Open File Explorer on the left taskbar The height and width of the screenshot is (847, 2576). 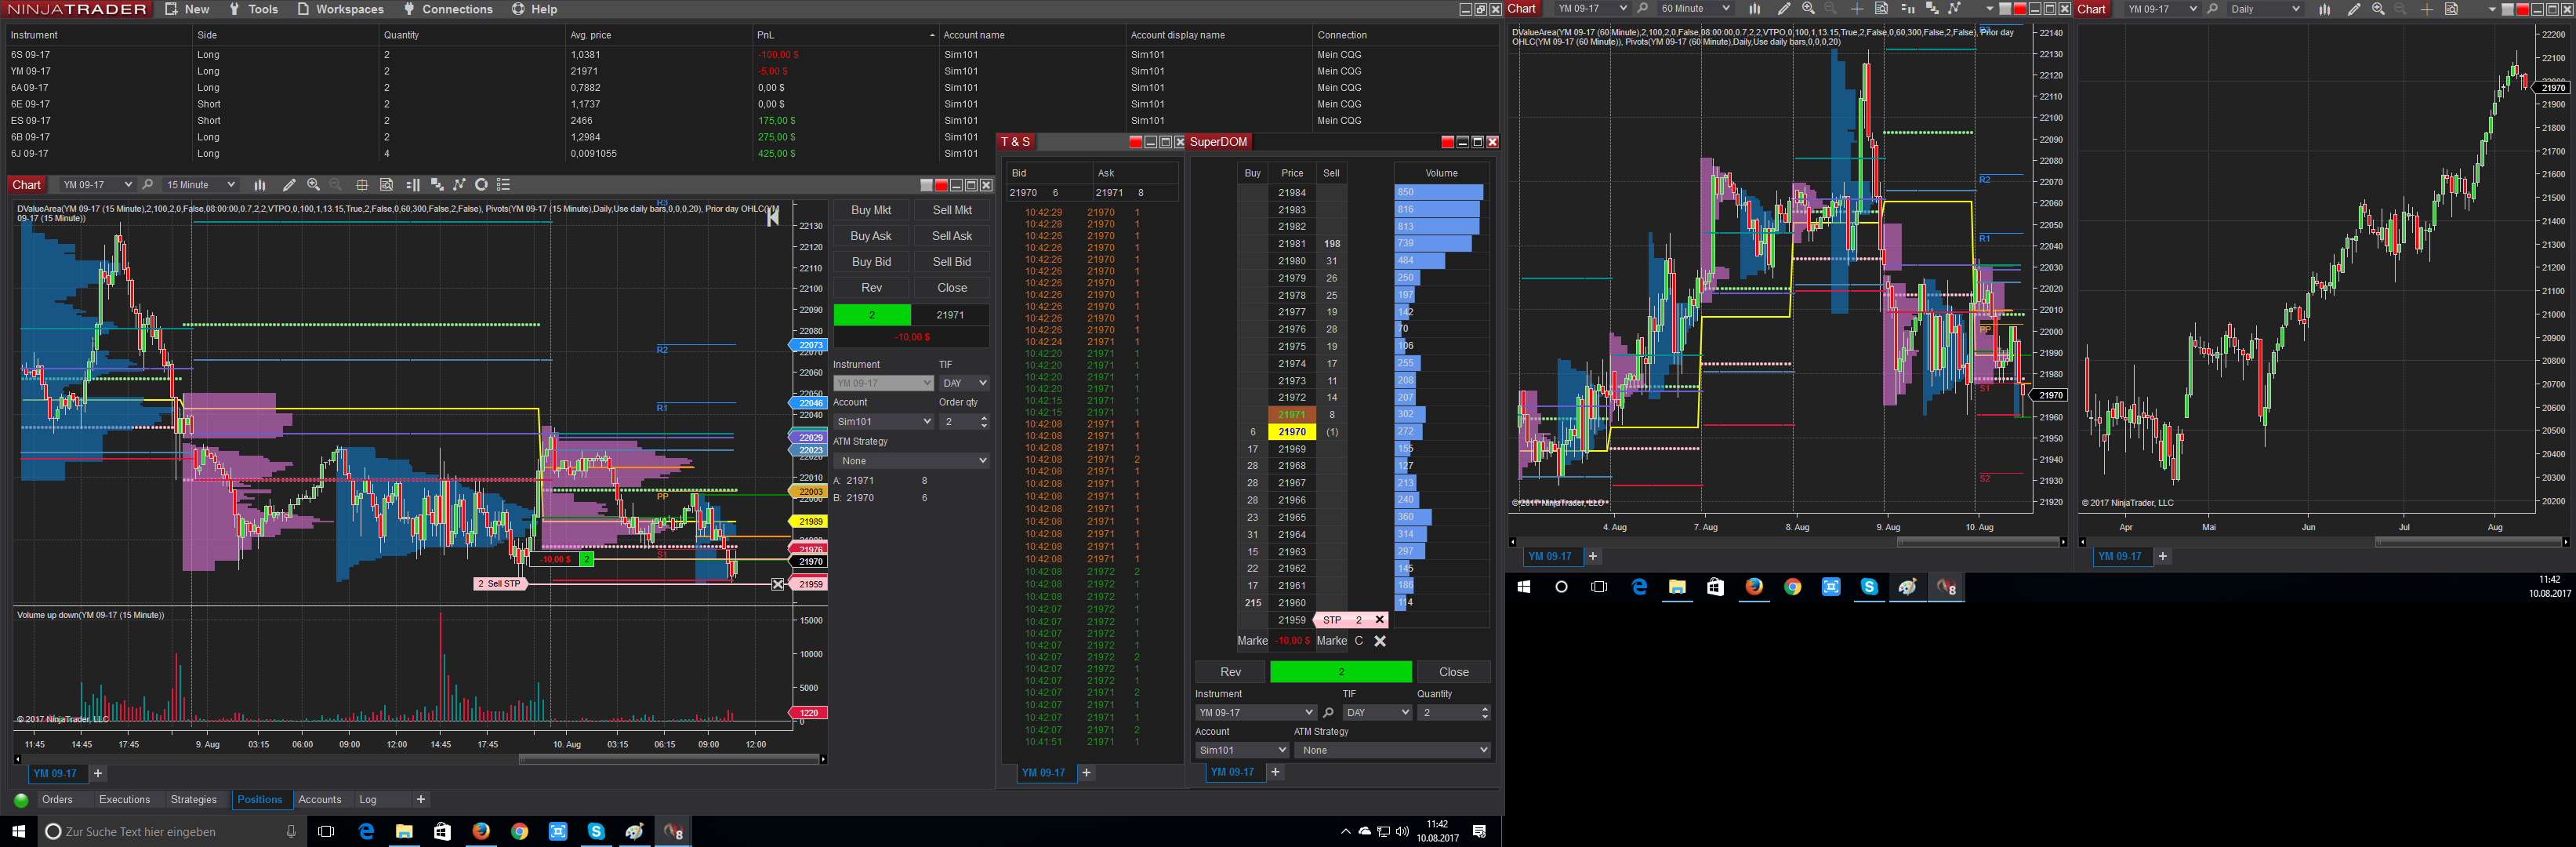[404, 831]
